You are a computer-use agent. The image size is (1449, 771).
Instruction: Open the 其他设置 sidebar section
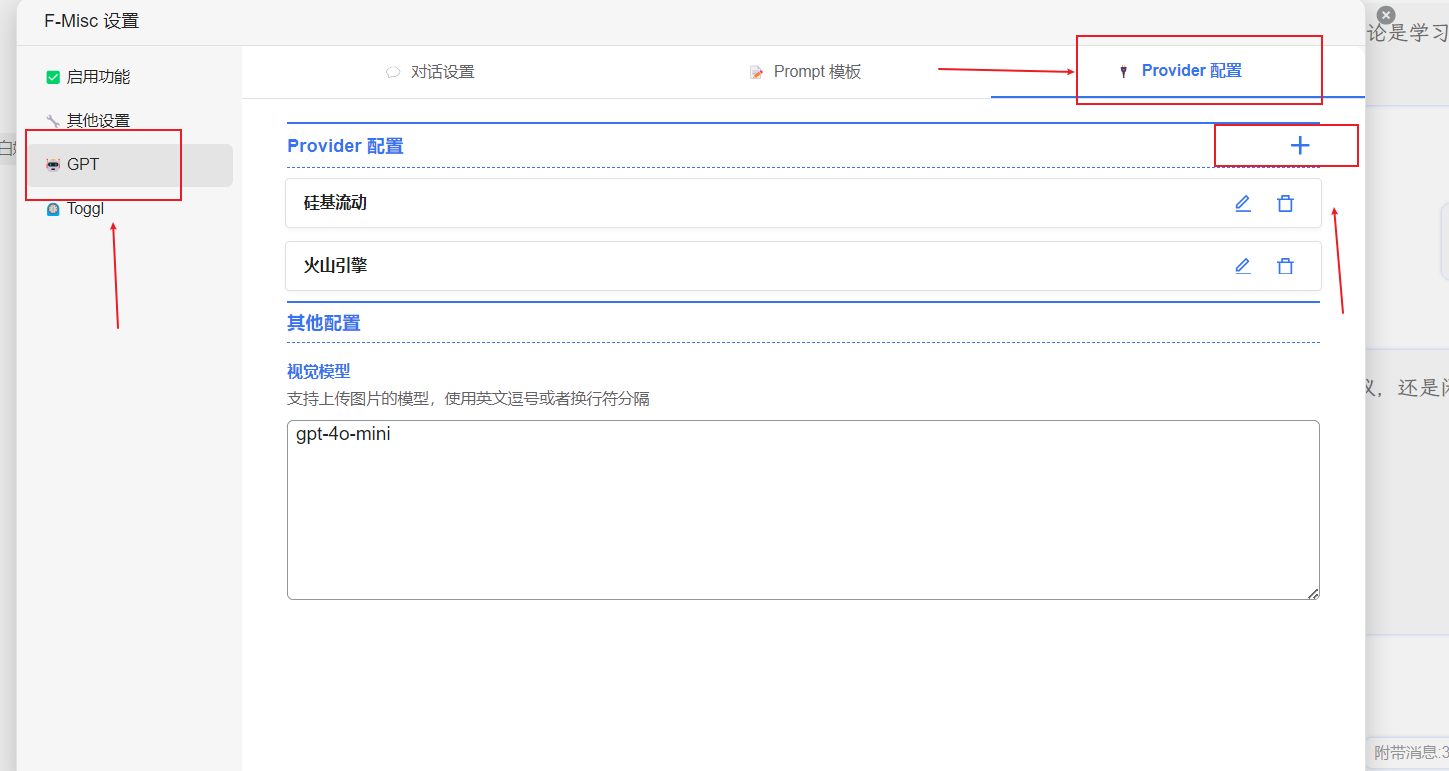129,121
